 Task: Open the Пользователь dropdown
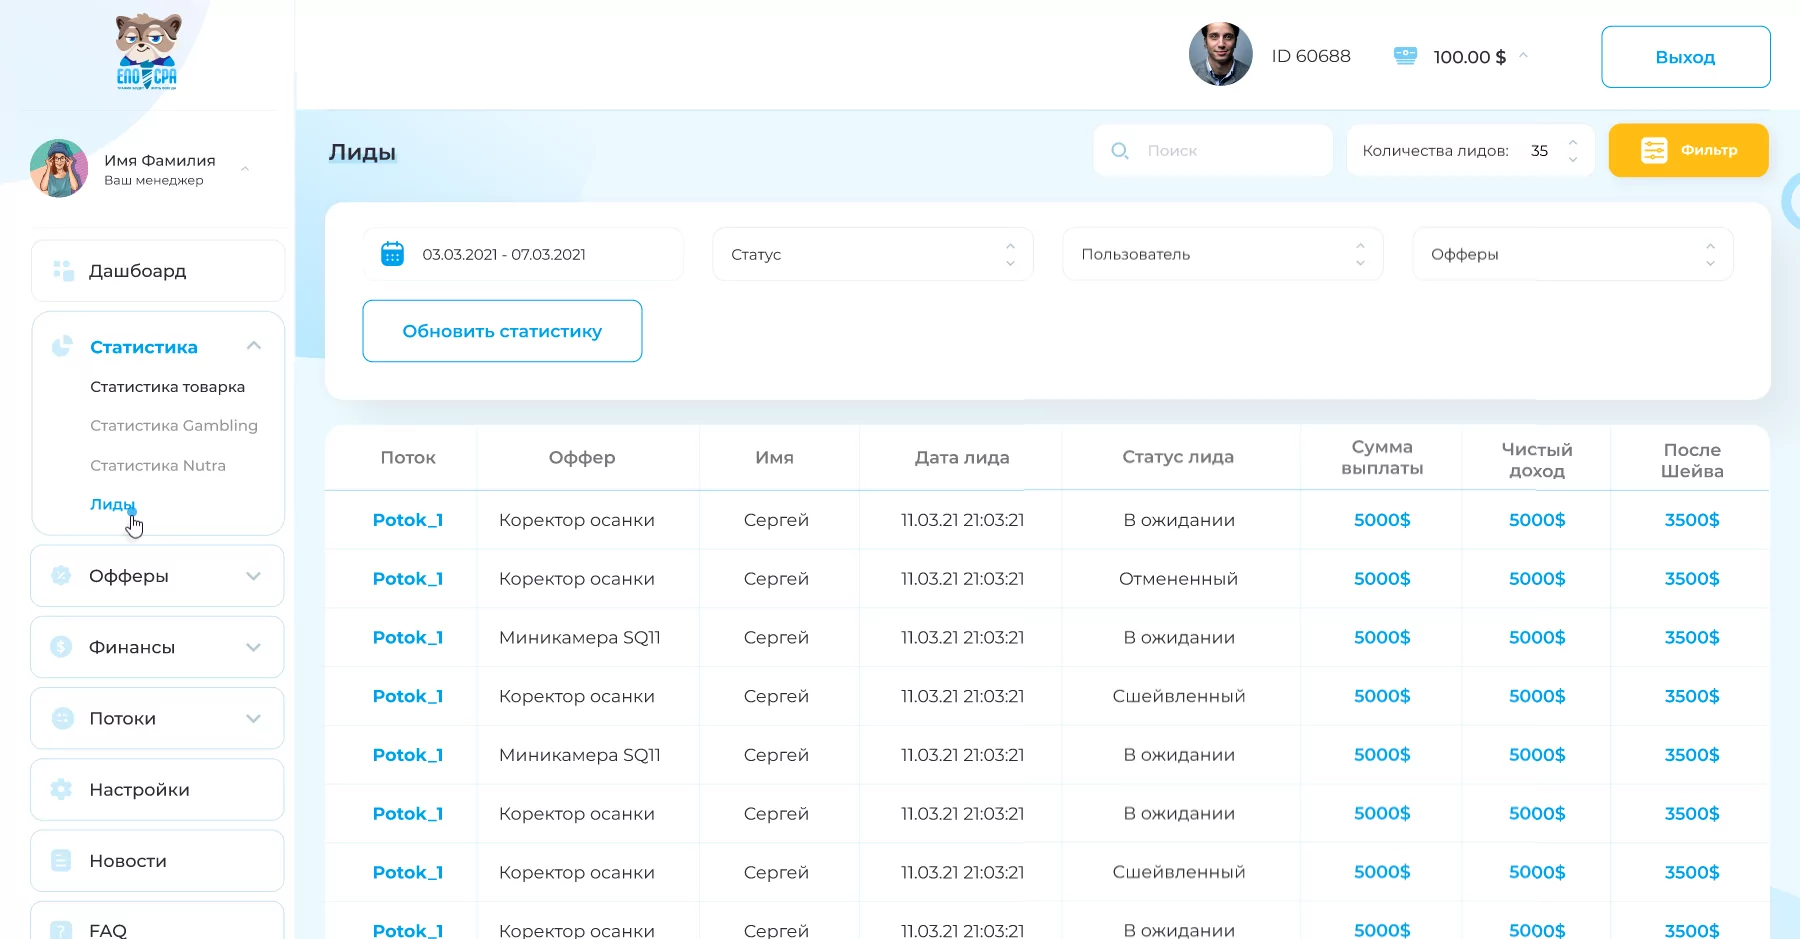[1222, 254]
